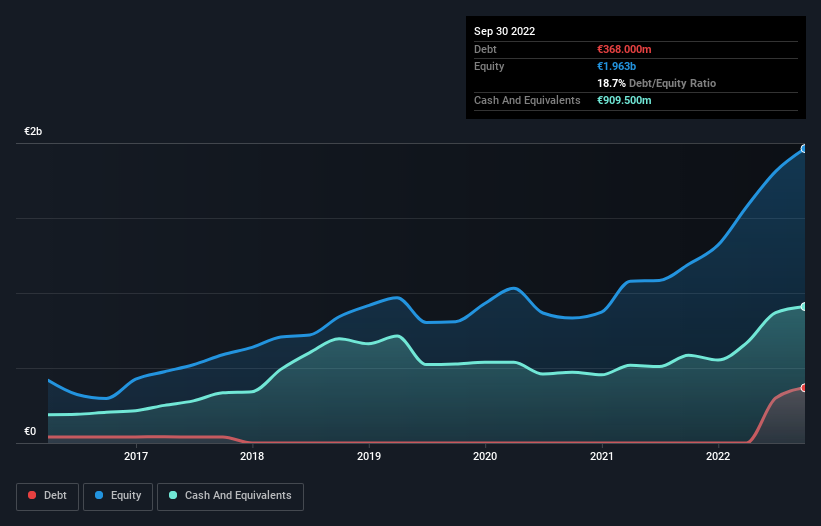Click the €368.000m debt value in tooltip
This screenshot has width=821, height=526.
624,49
